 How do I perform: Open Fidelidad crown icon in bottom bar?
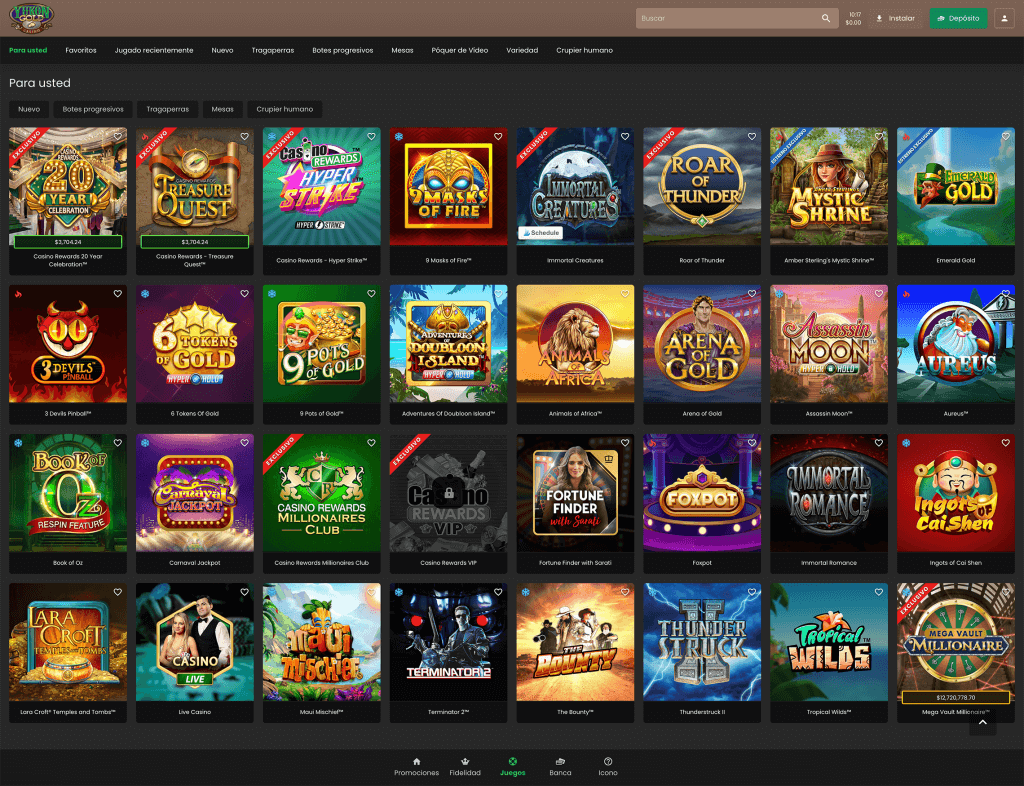465,767
